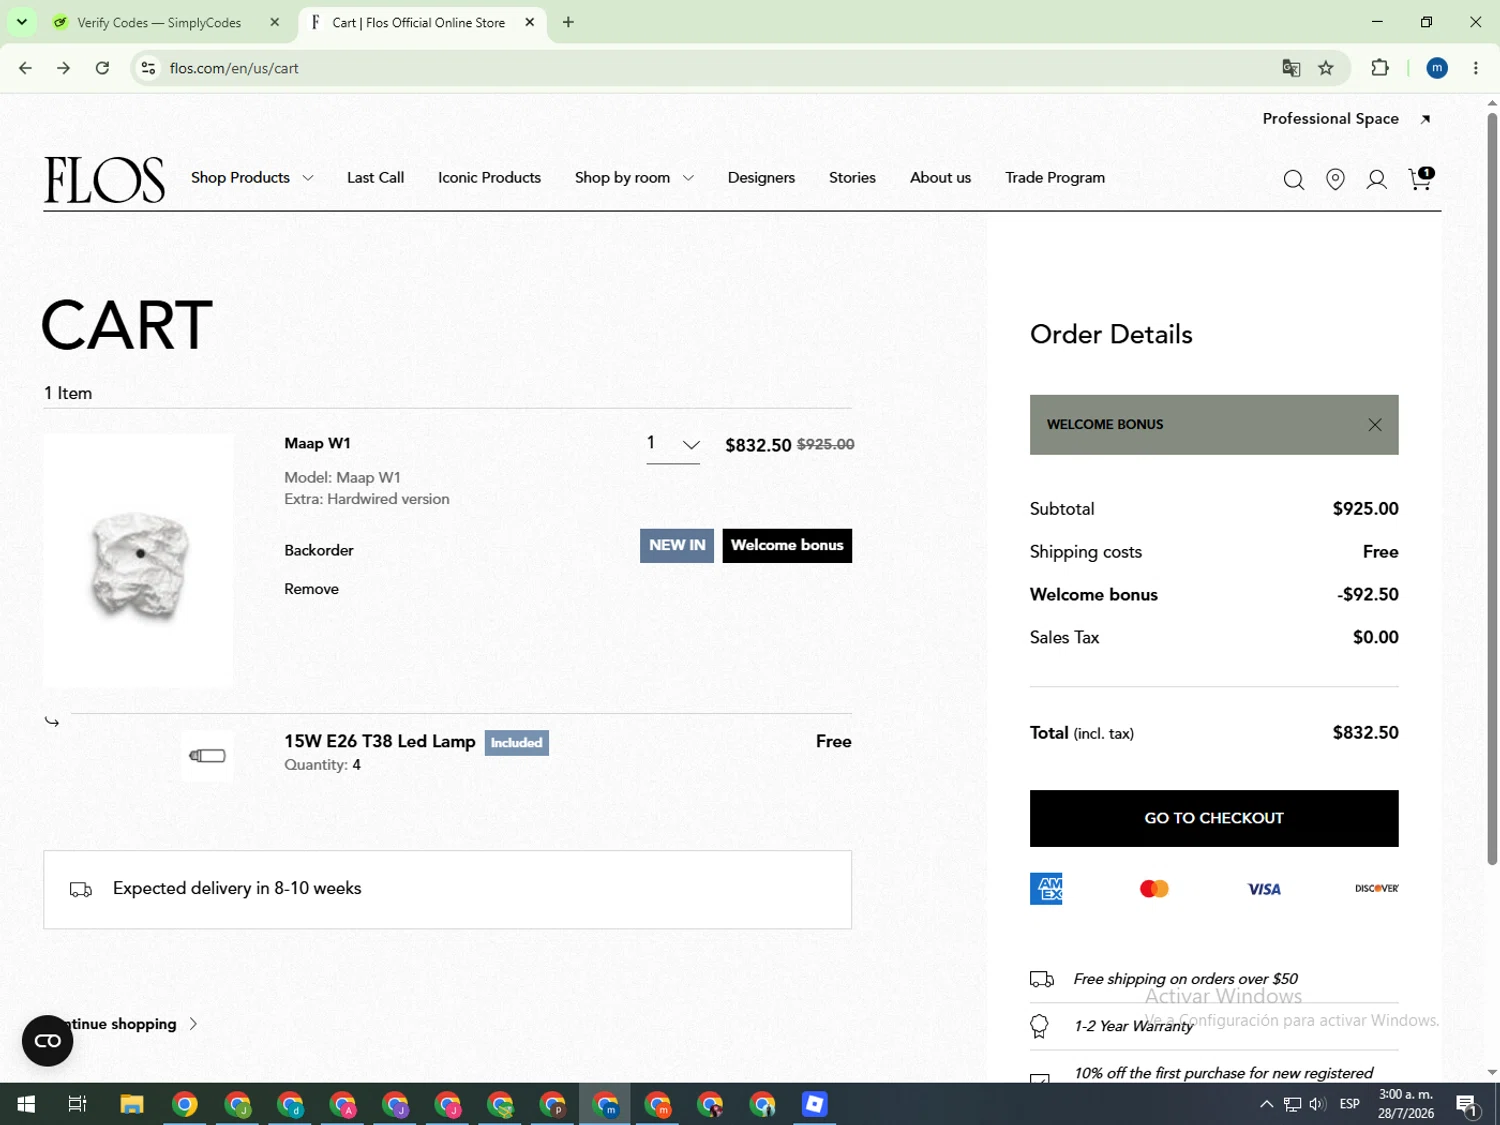Image resolution: width=1500 pixels, height=1125 pixels.
Task: Reload the page
Action: point(102,68)
